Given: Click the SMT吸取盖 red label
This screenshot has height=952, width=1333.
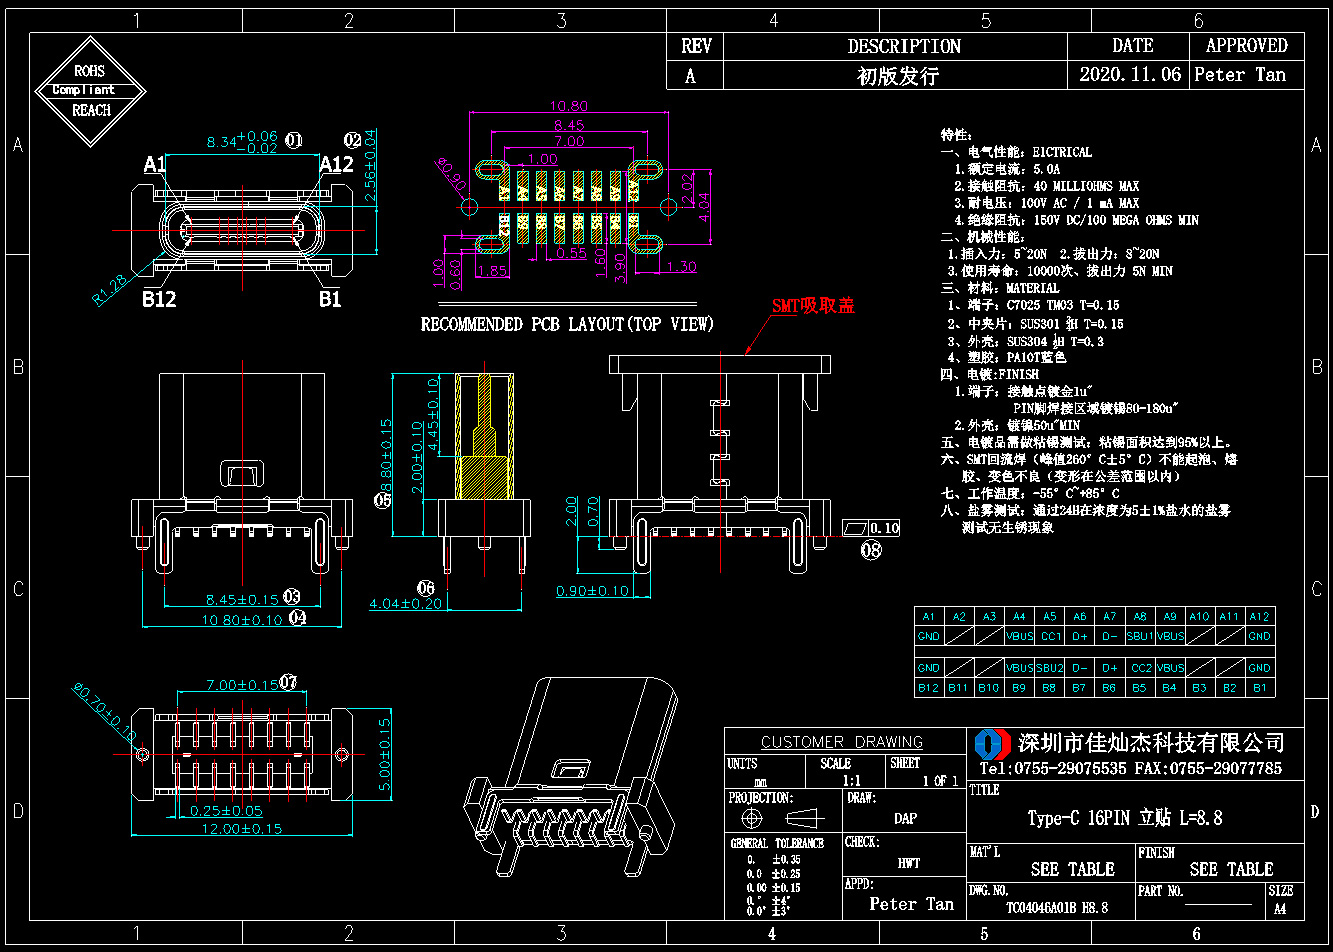Looking at the screenshot, I should pyautogui.click(x=812, y=305).
